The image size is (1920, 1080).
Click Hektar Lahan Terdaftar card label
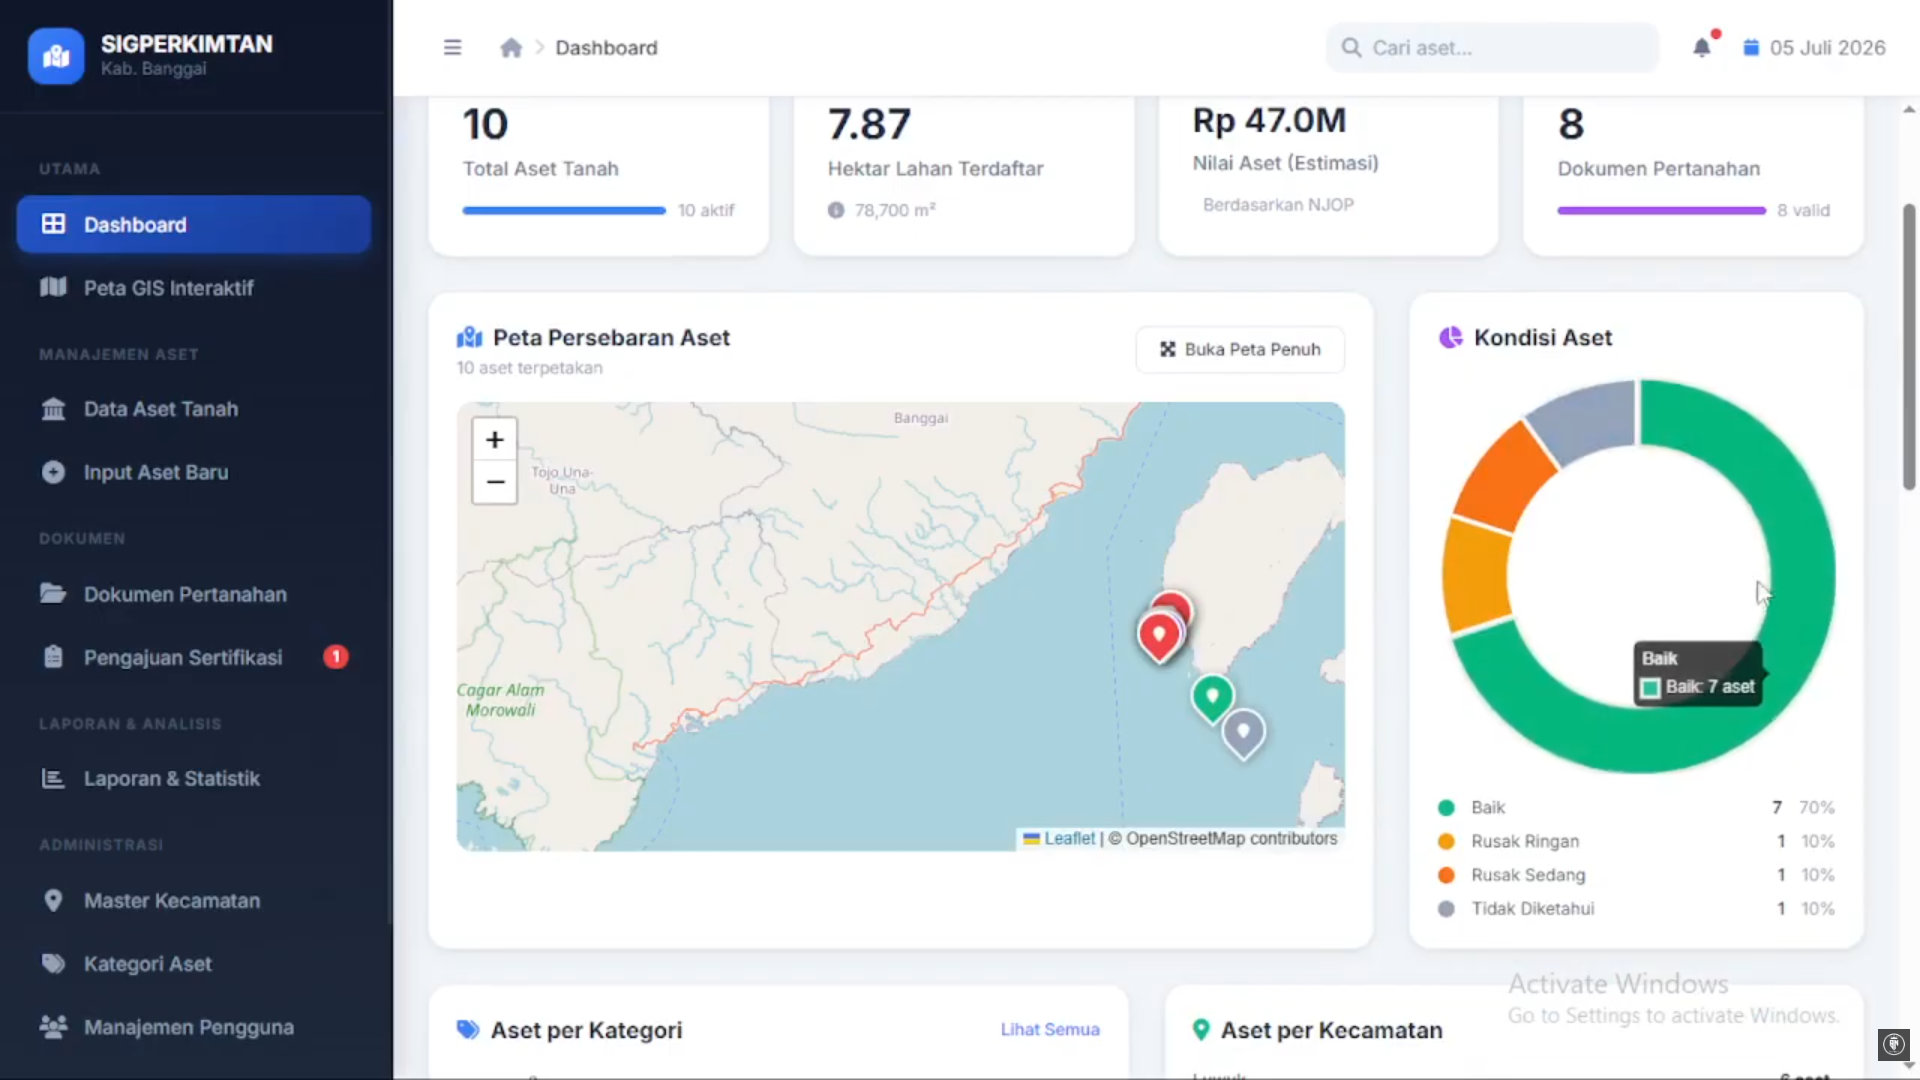(x=935, y=169)
